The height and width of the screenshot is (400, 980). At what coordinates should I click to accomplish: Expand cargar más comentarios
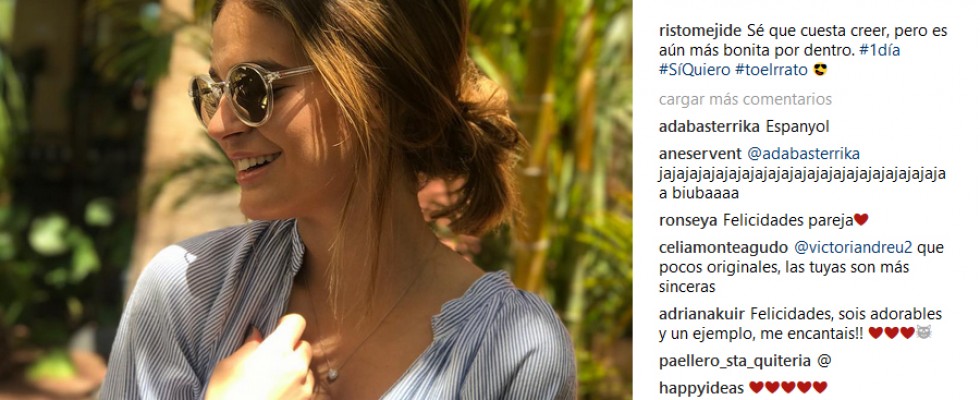[745, 99]
